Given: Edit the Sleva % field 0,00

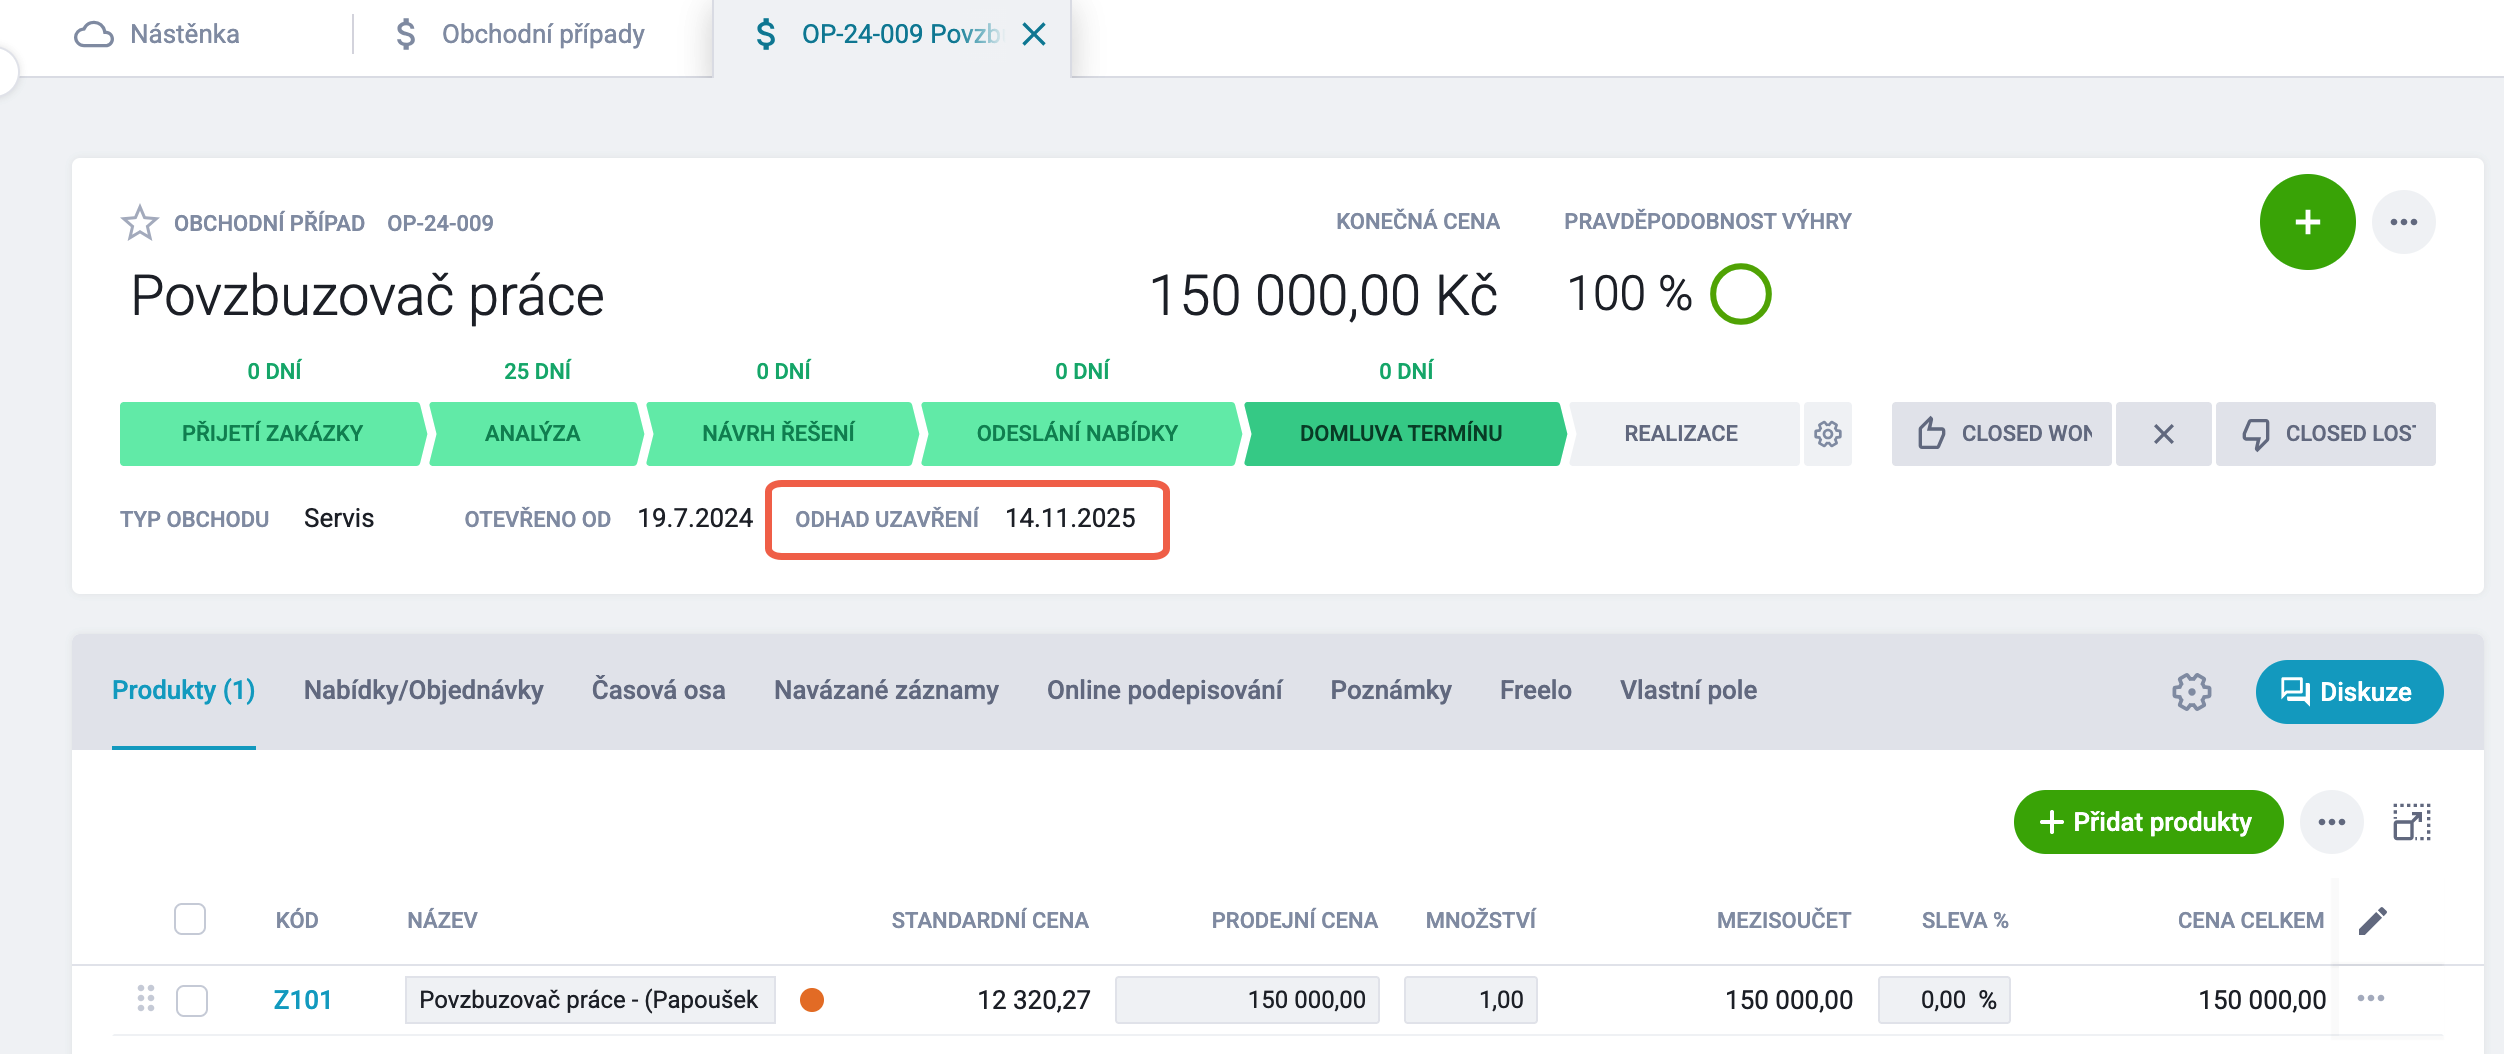Looking at the screenshot, I should coord(1944,1000).
